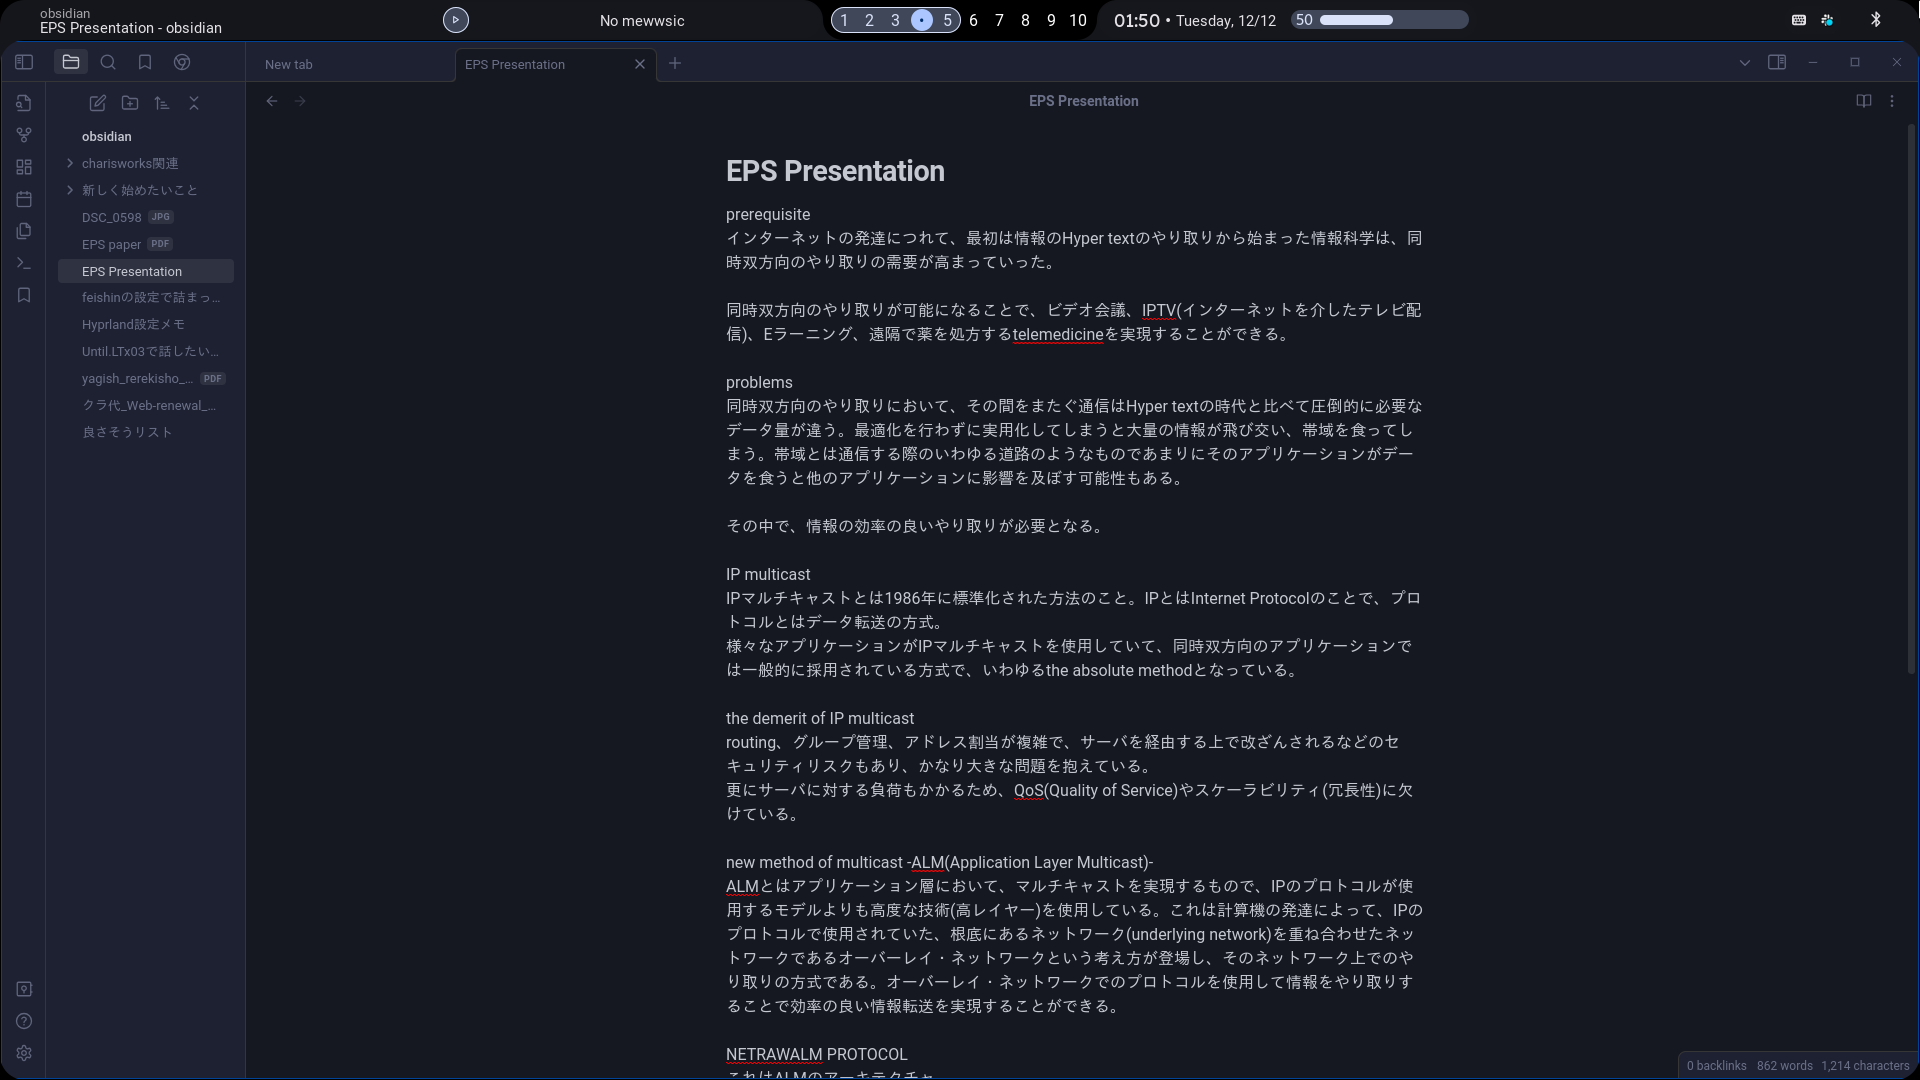Click the Bluetooth icon in the top bar
This screenshot has height=1080, width=1920.
1876,19
